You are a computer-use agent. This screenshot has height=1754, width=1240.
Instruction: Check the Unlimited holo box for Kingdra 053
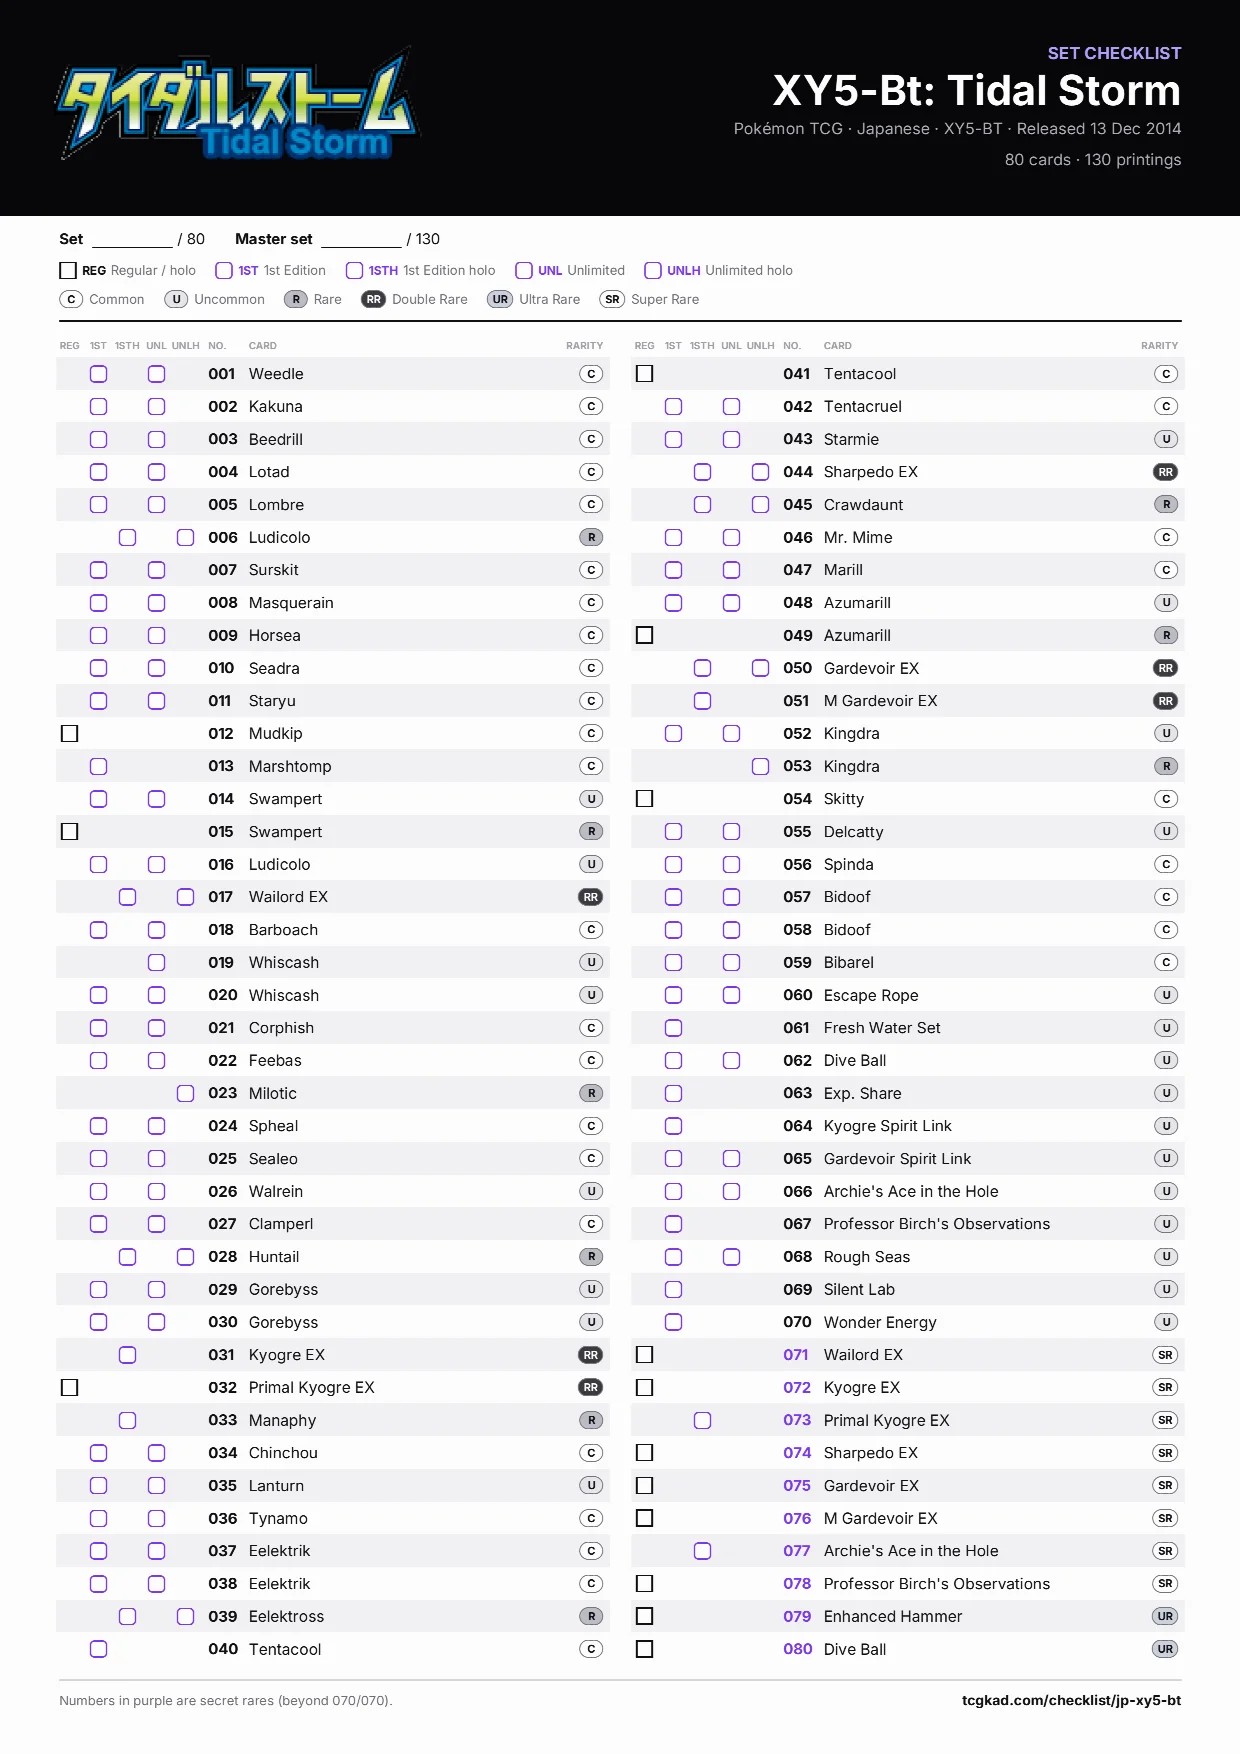coord(760,766)
